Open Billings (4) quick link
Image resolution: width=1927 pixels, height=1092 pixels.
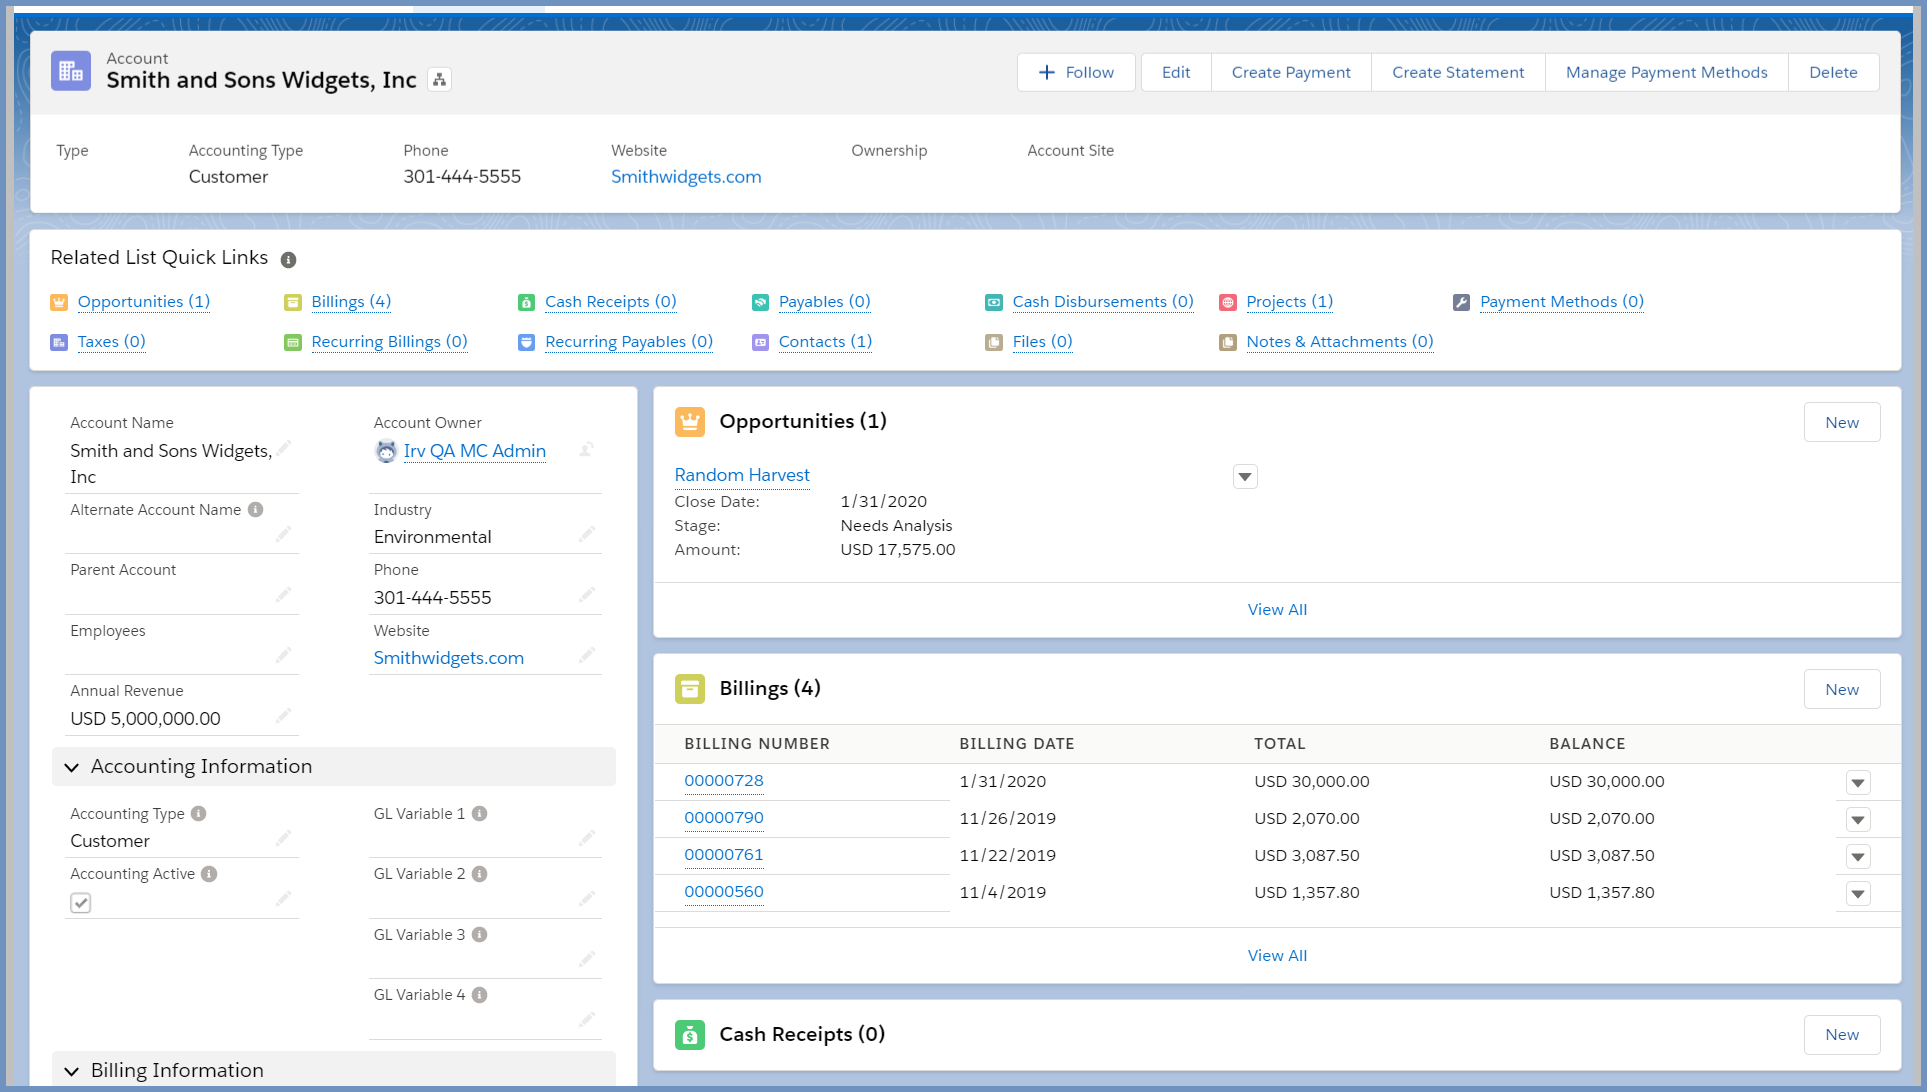pyautogui.click(x=351, y=302)
